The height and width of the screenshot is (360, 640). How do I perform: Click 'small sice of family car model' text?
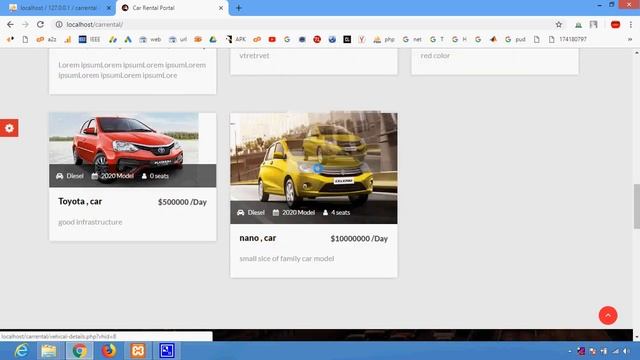click(x=287, y=258)
